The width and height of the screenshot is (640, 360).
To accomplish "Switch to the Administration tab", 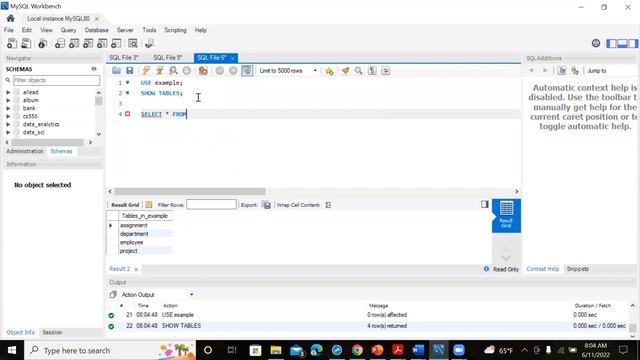I will tap(24, 151).
